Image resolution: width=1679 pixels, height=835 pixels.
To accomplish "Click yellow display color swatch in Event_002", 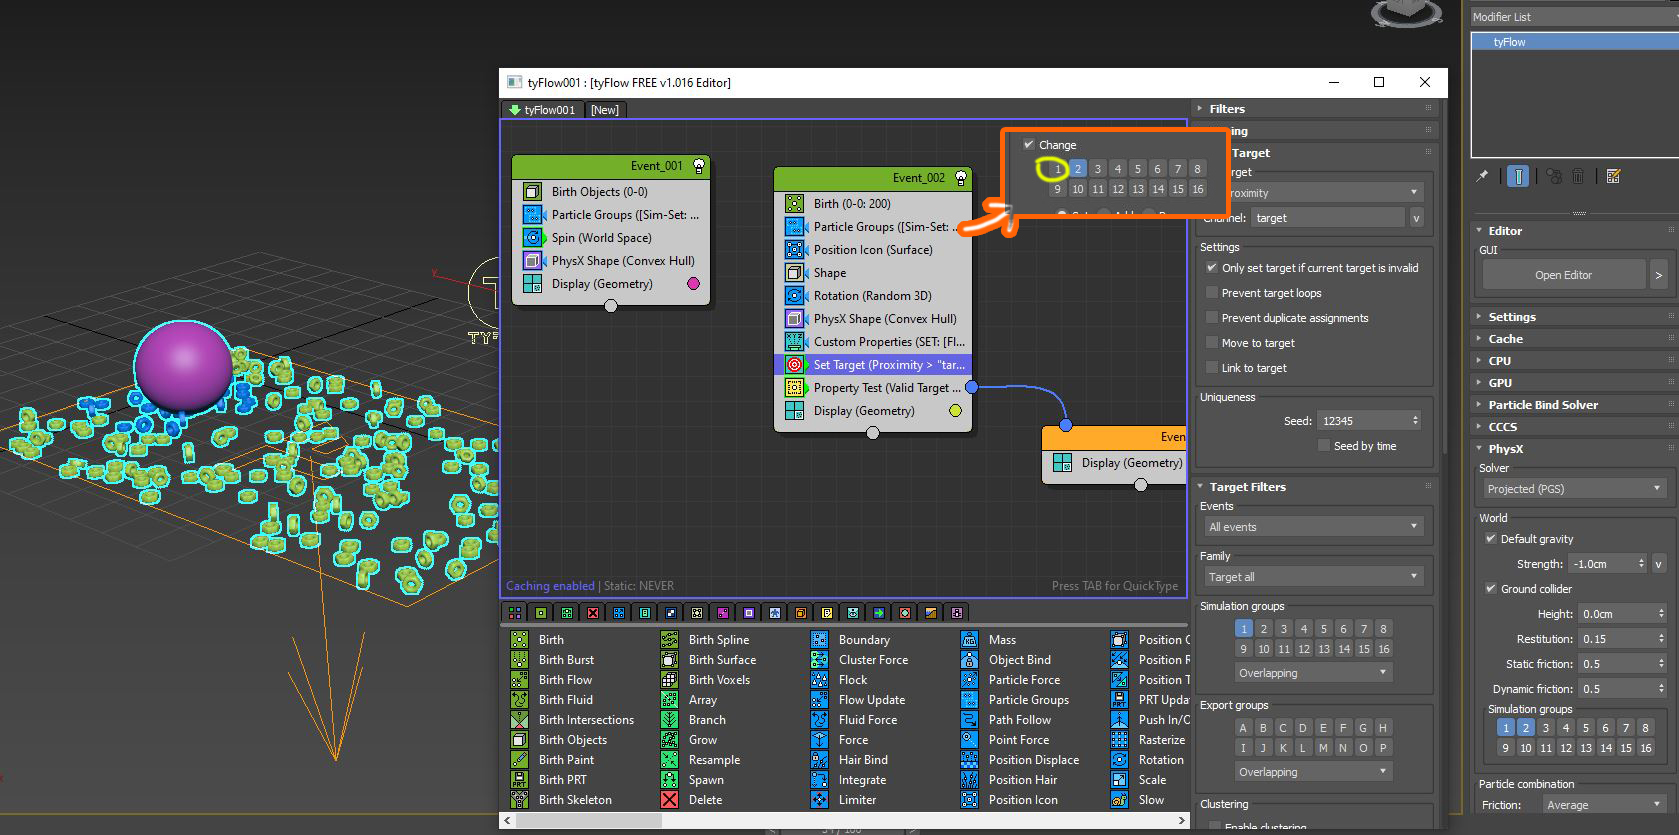I will (955, 411).
